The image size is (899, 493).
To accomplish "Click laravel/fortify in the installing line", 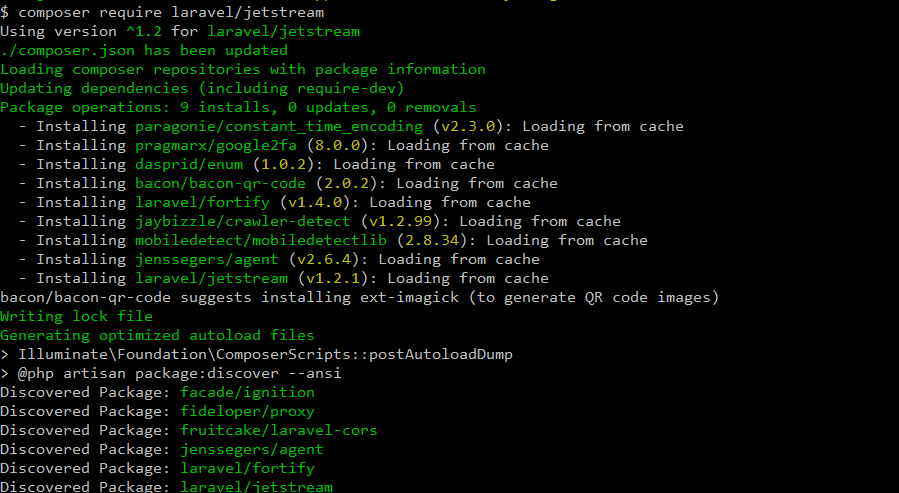I will (202, 202).
